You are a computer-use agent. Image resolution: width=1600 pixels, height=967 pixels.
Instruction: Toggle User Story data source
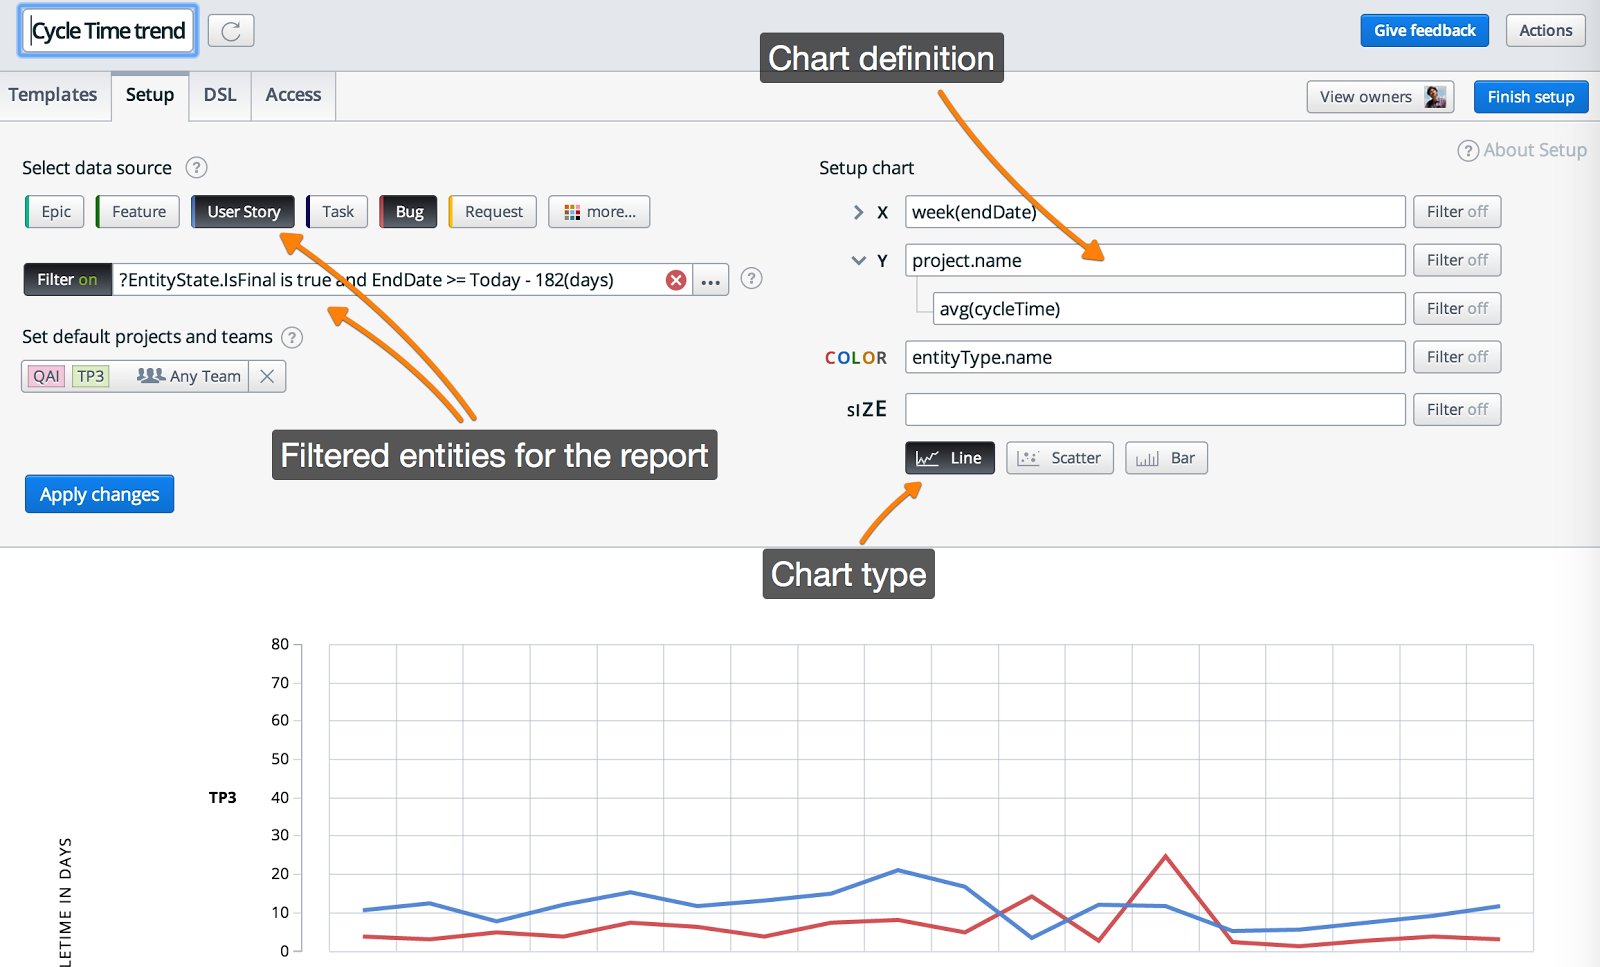pos(243,212)
